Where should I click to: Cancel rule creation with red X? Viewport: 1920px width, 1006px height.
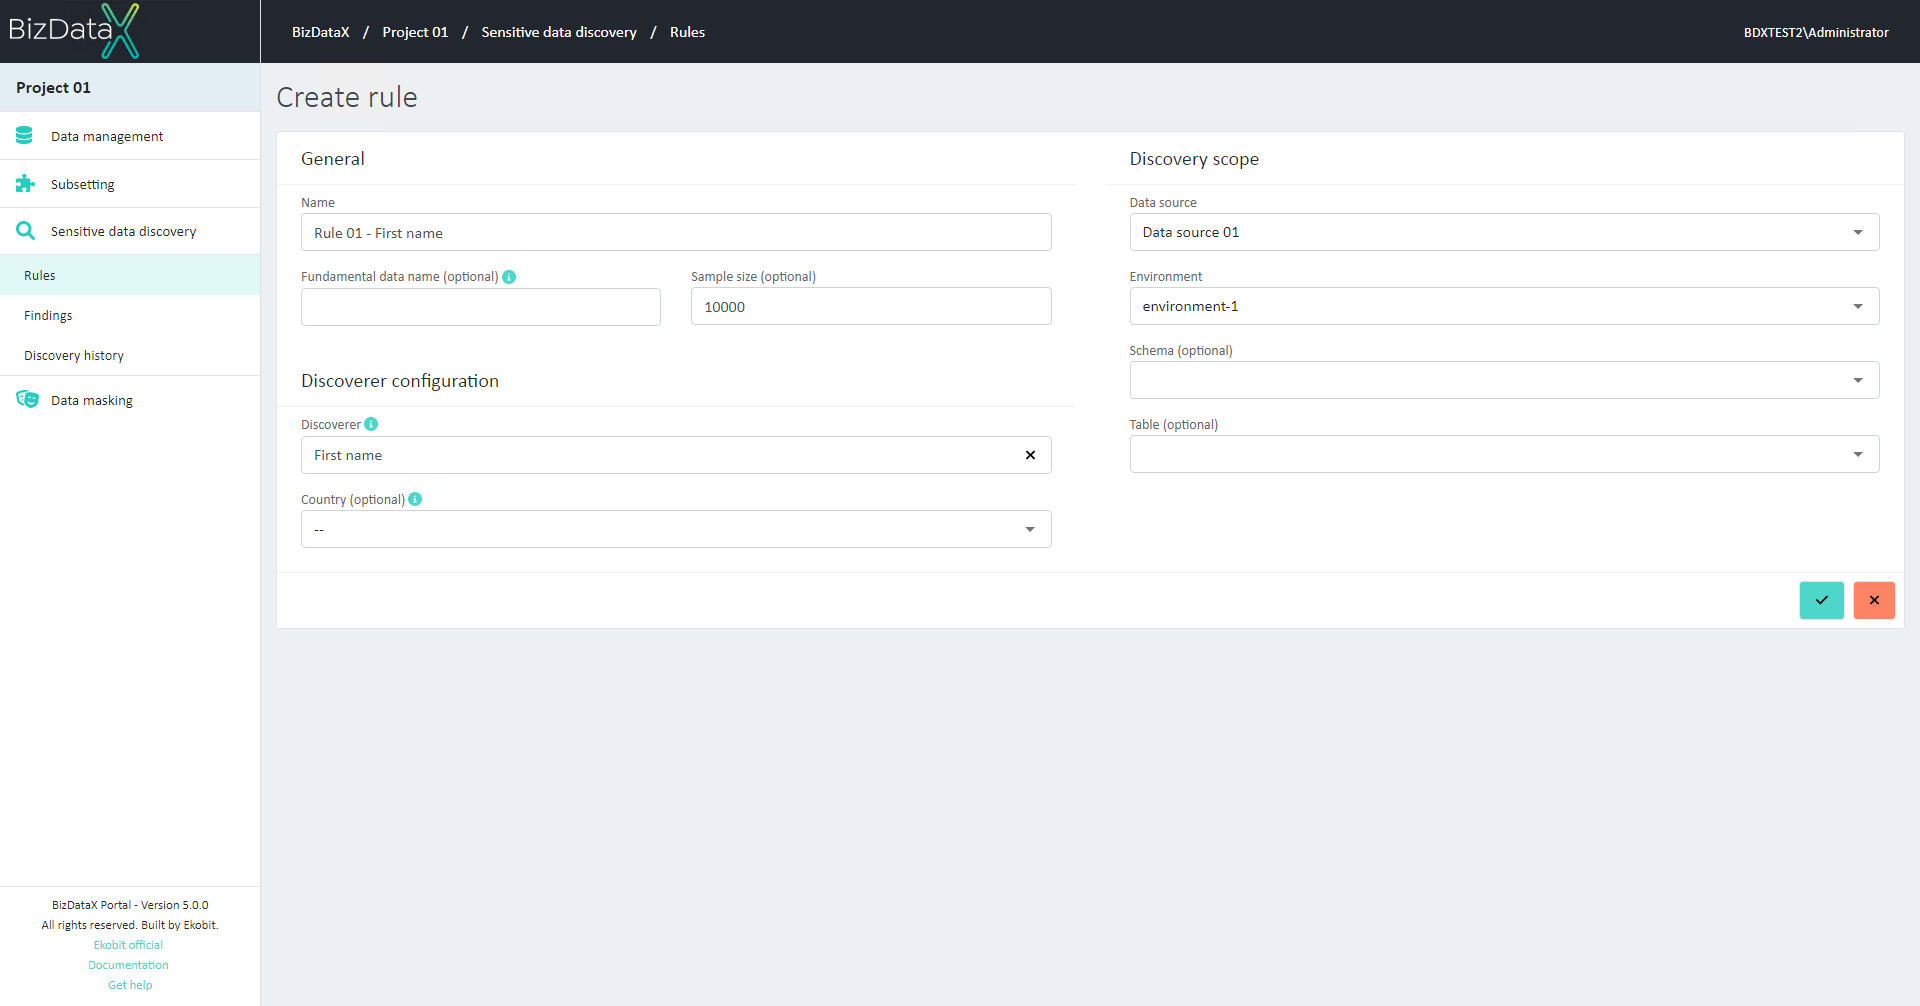(x=1874, y=600)
